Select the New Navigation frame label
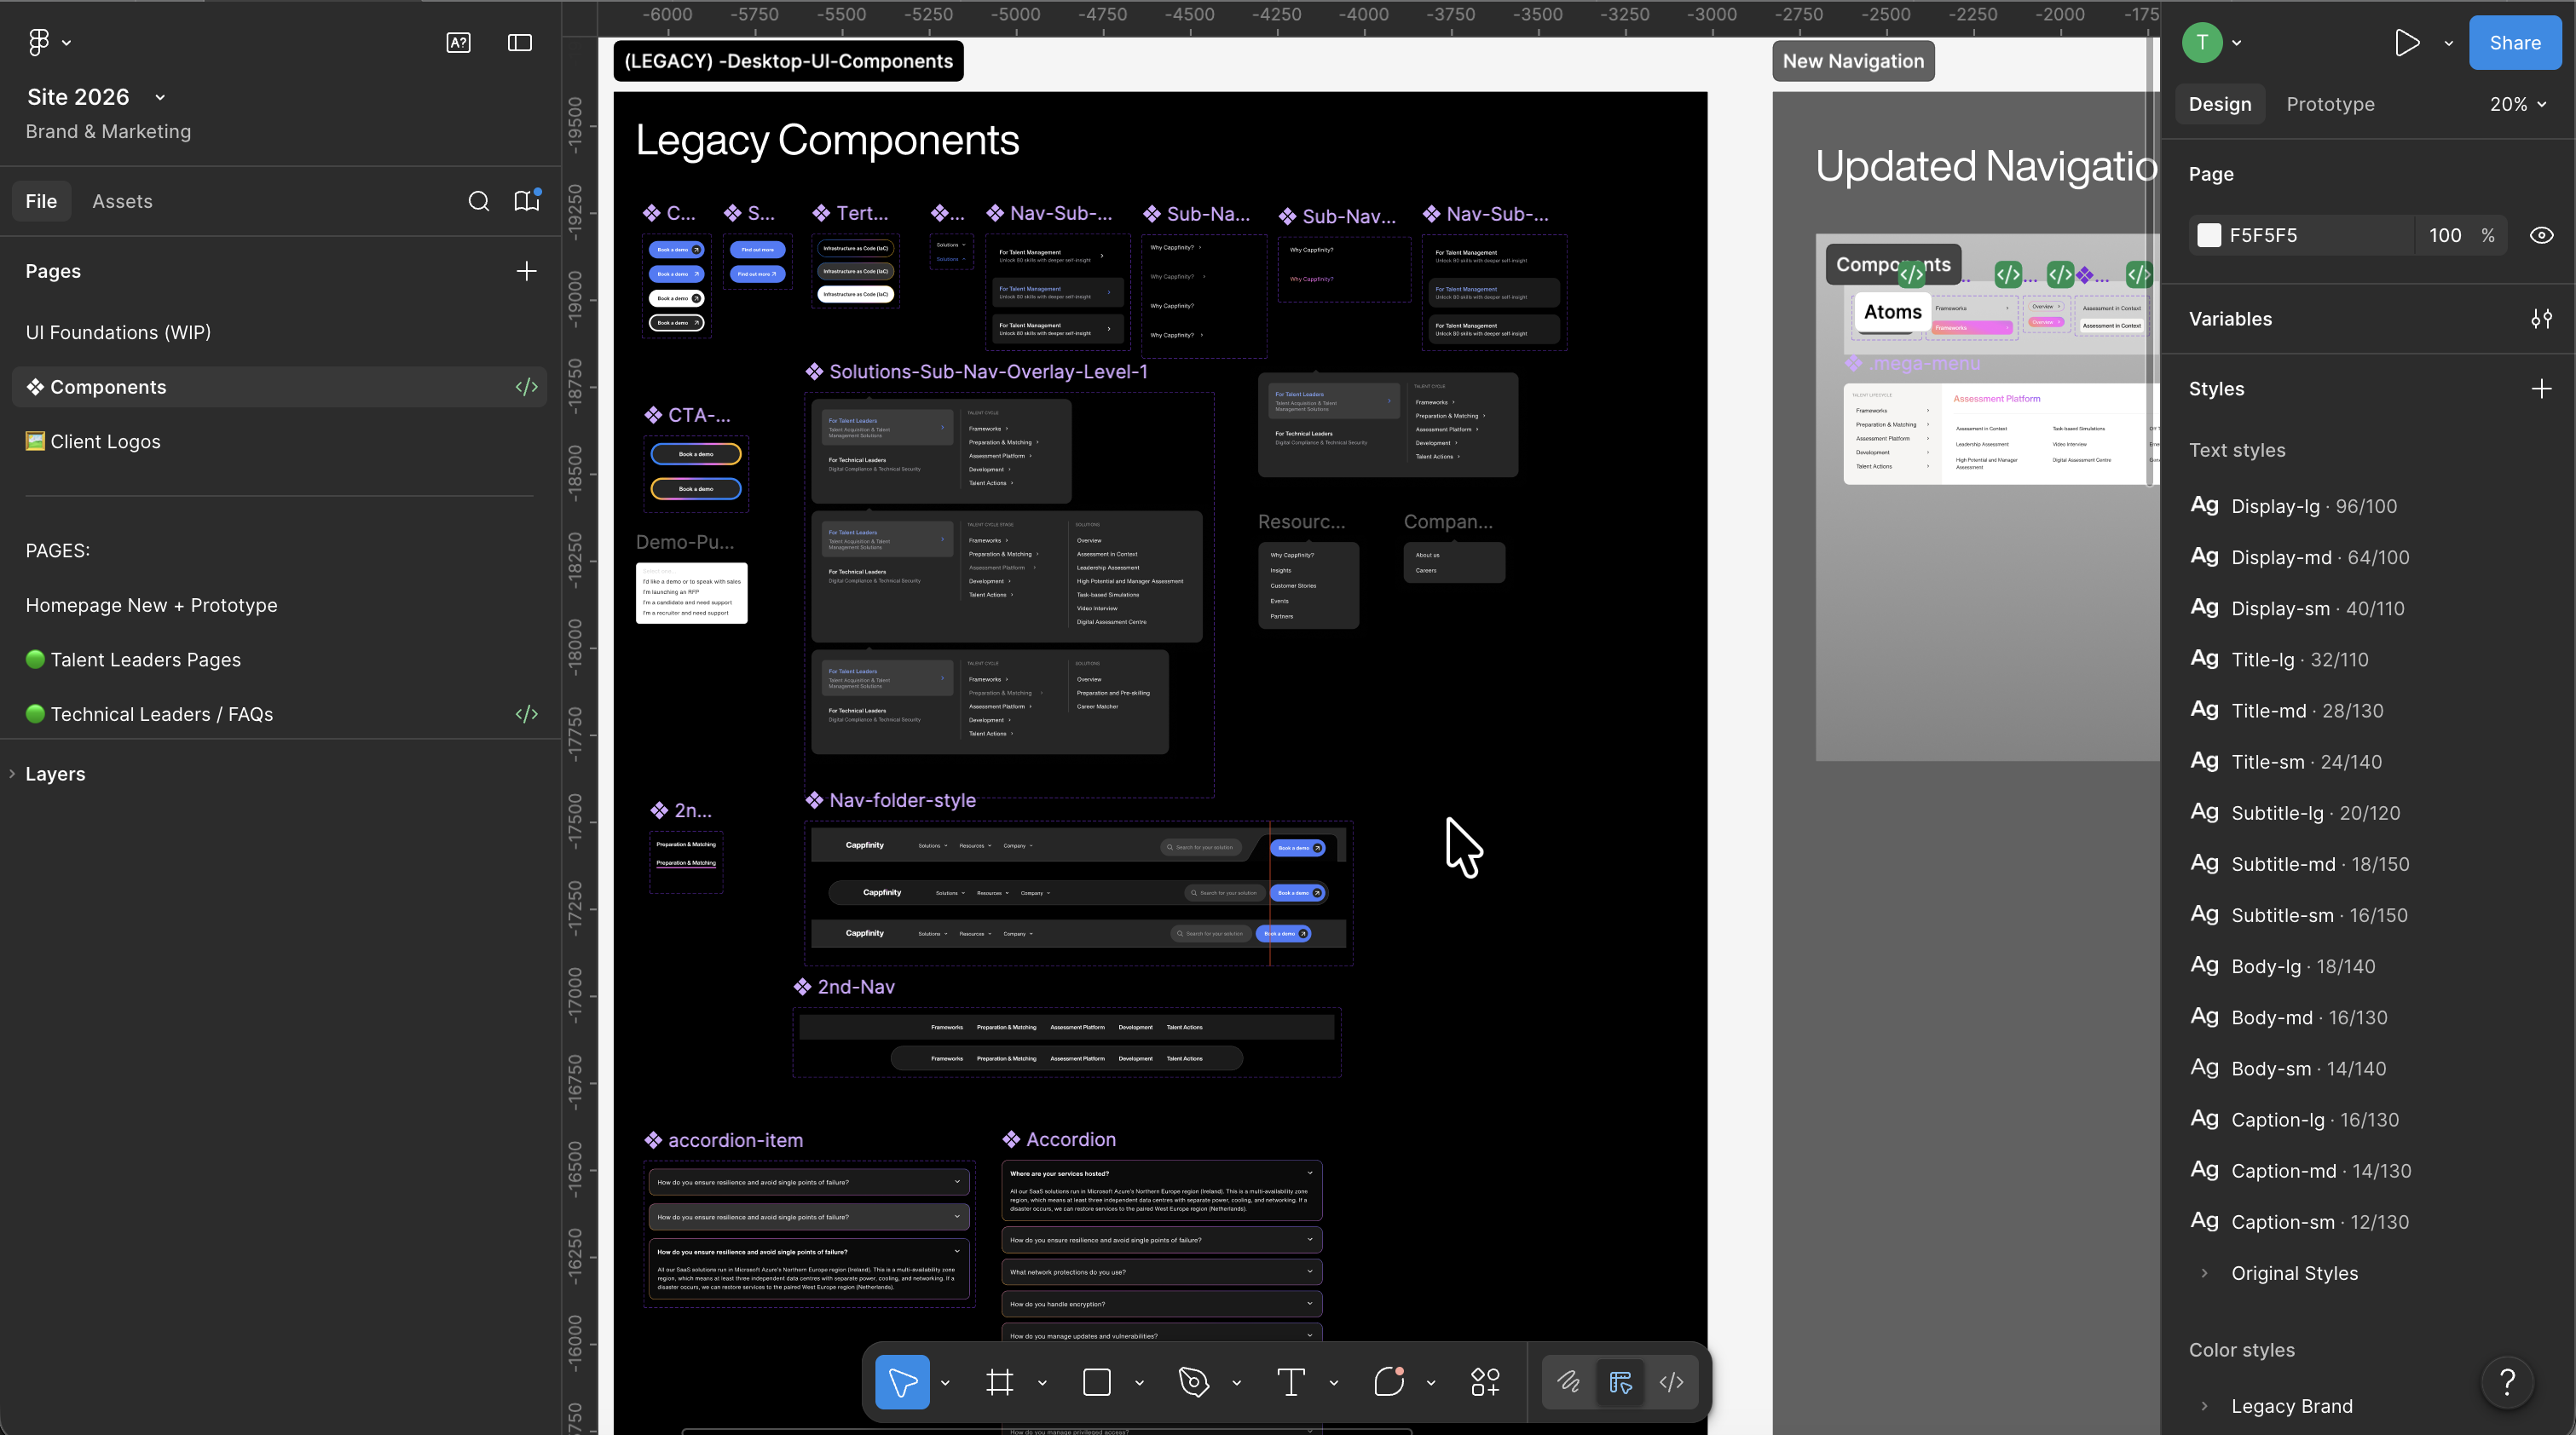 (x=1853, y=61)
